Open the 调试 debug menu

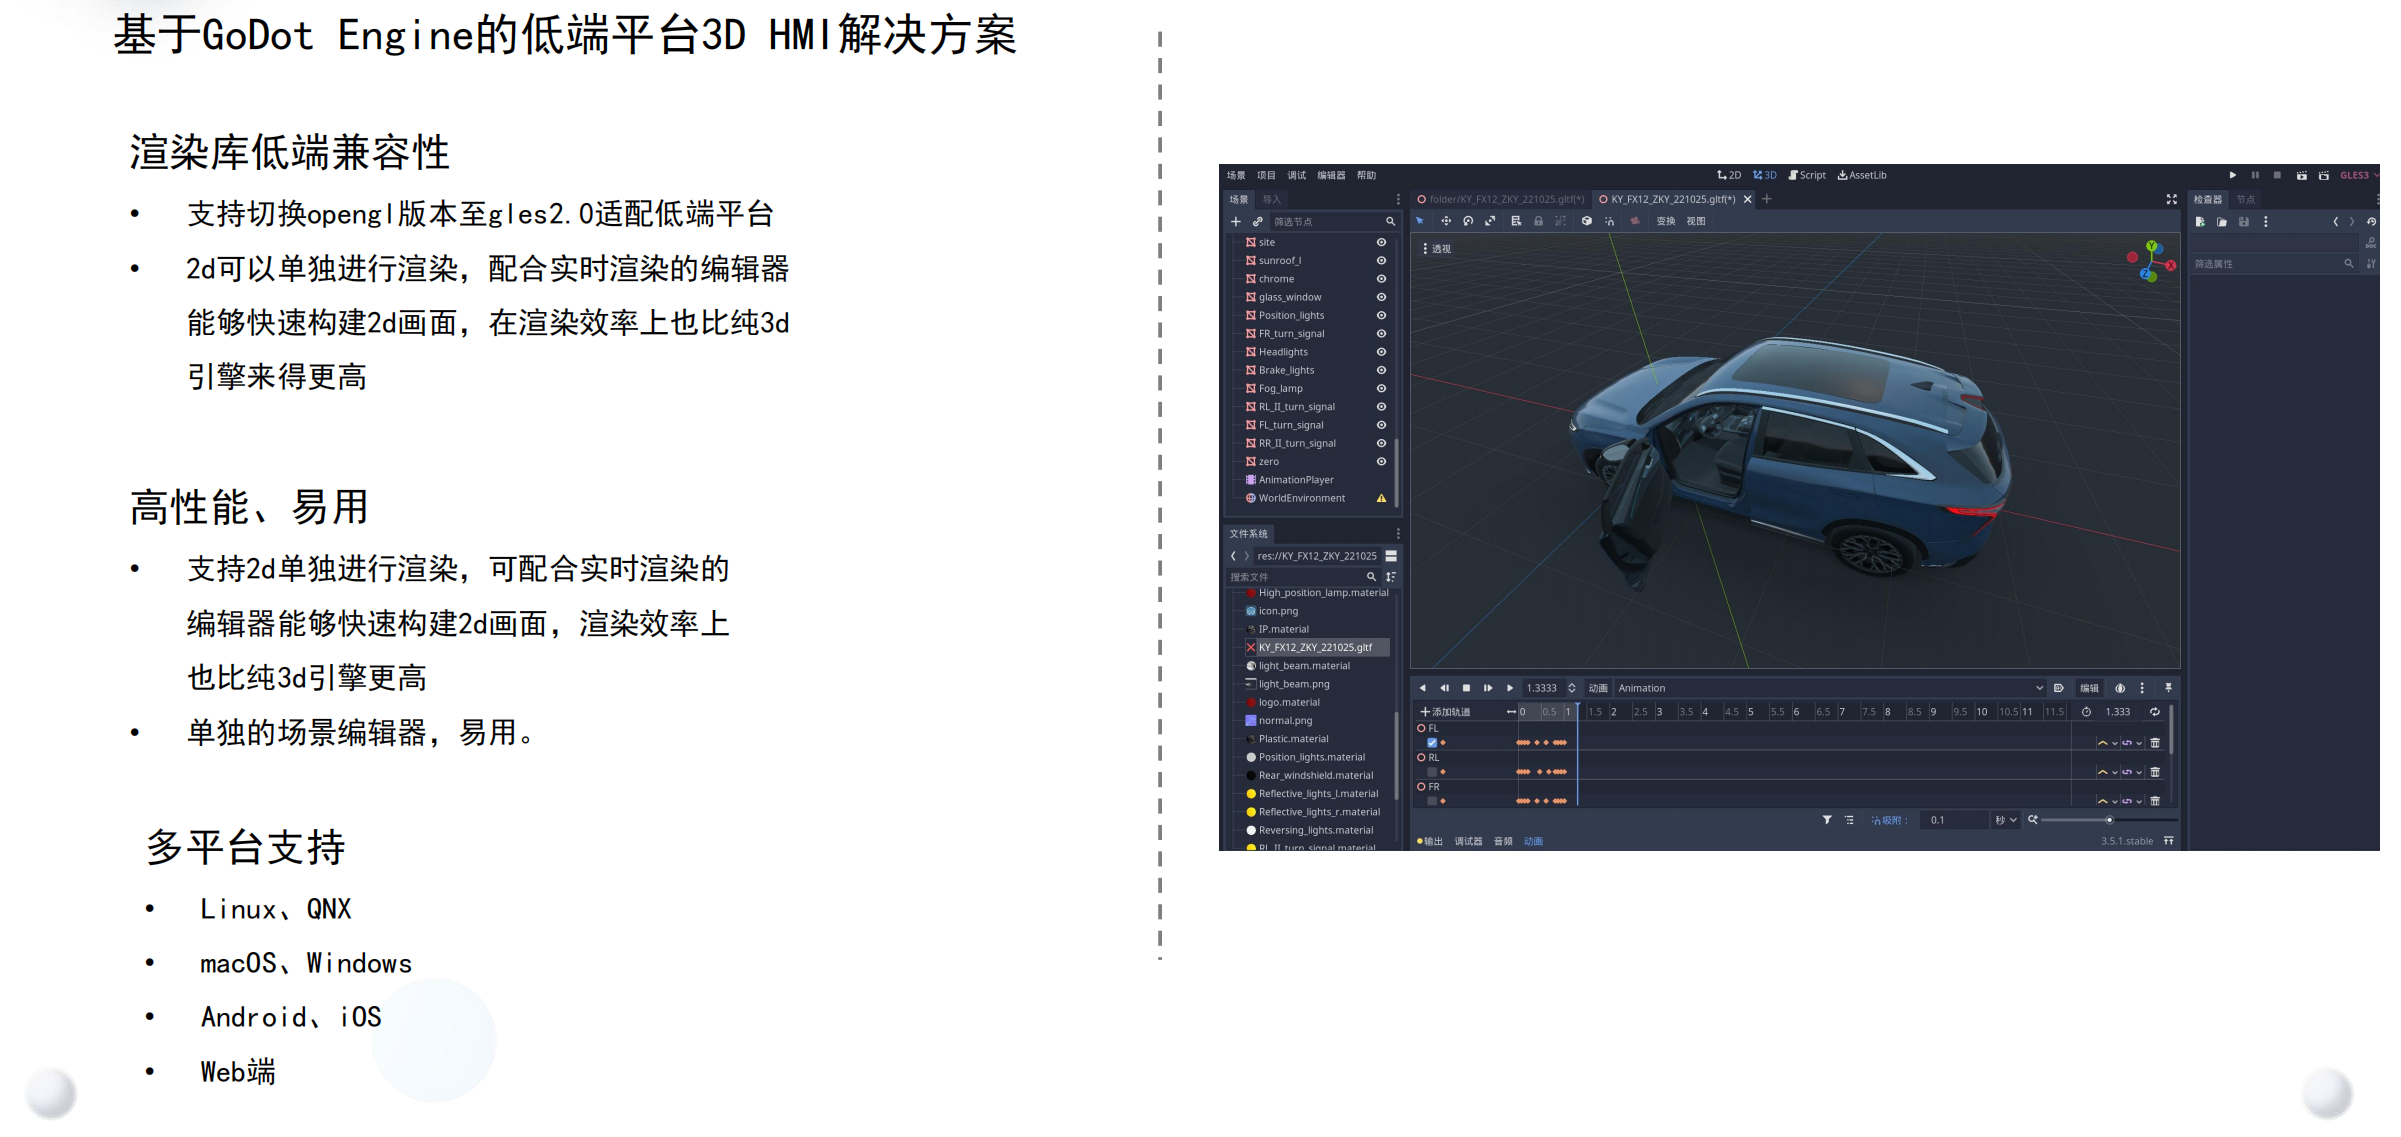[x=1296, y=175]
